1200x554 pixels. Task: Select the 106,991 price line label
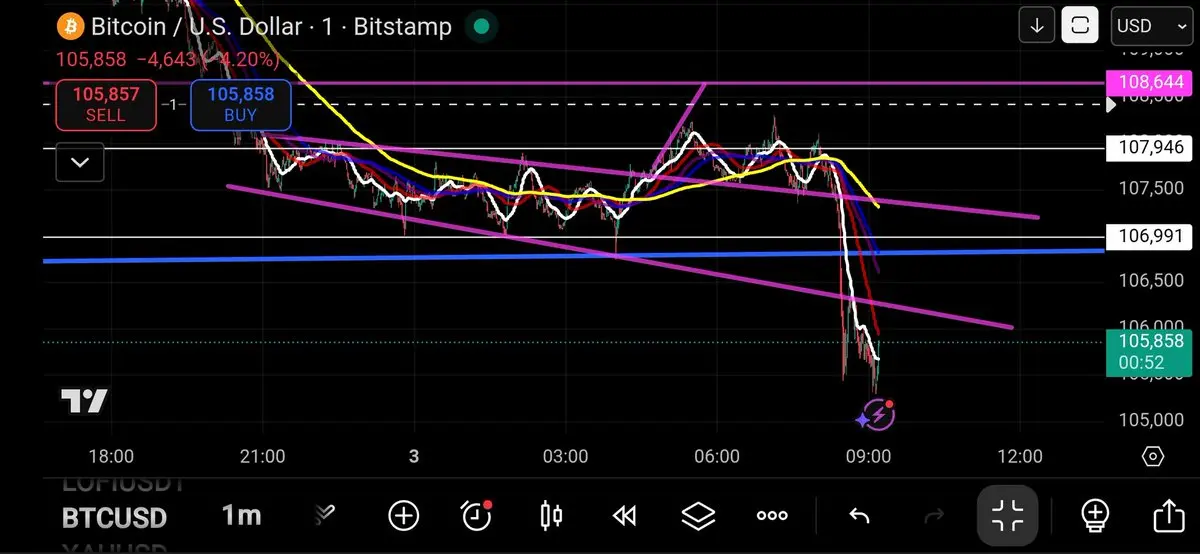(x=1149, y=237)
